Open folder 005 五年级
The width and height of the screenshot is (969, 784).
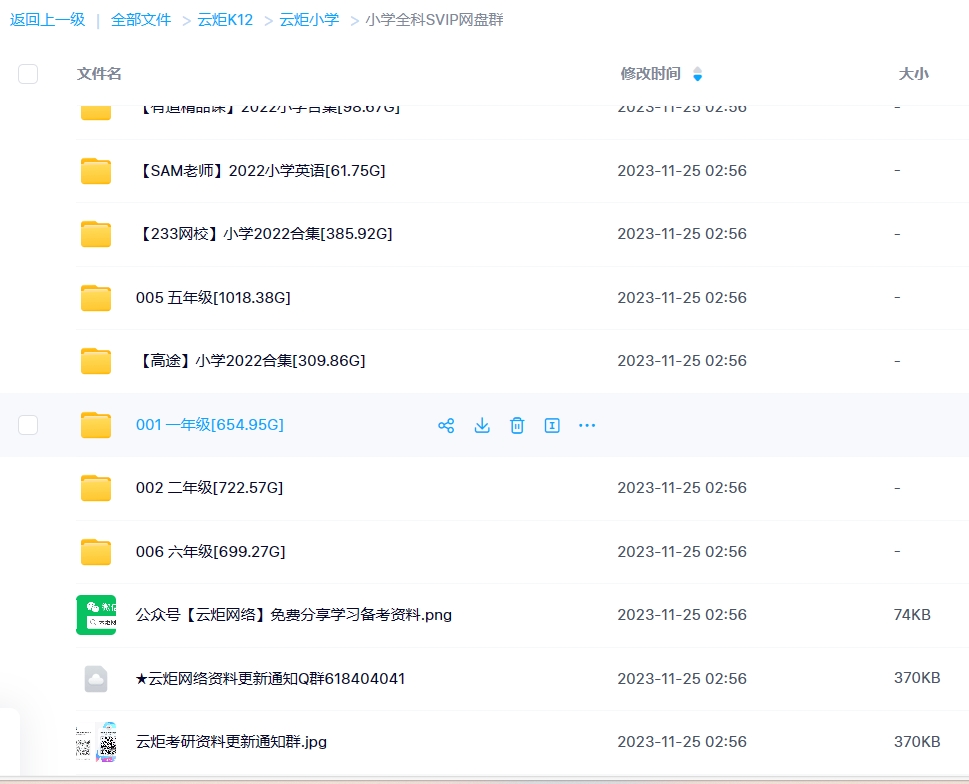[x=213, y=298]
